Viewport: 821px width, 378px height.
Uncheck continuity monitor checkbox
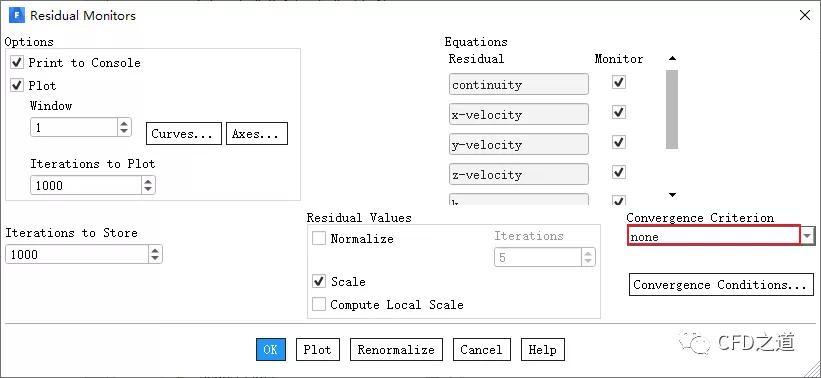(619, 82)
